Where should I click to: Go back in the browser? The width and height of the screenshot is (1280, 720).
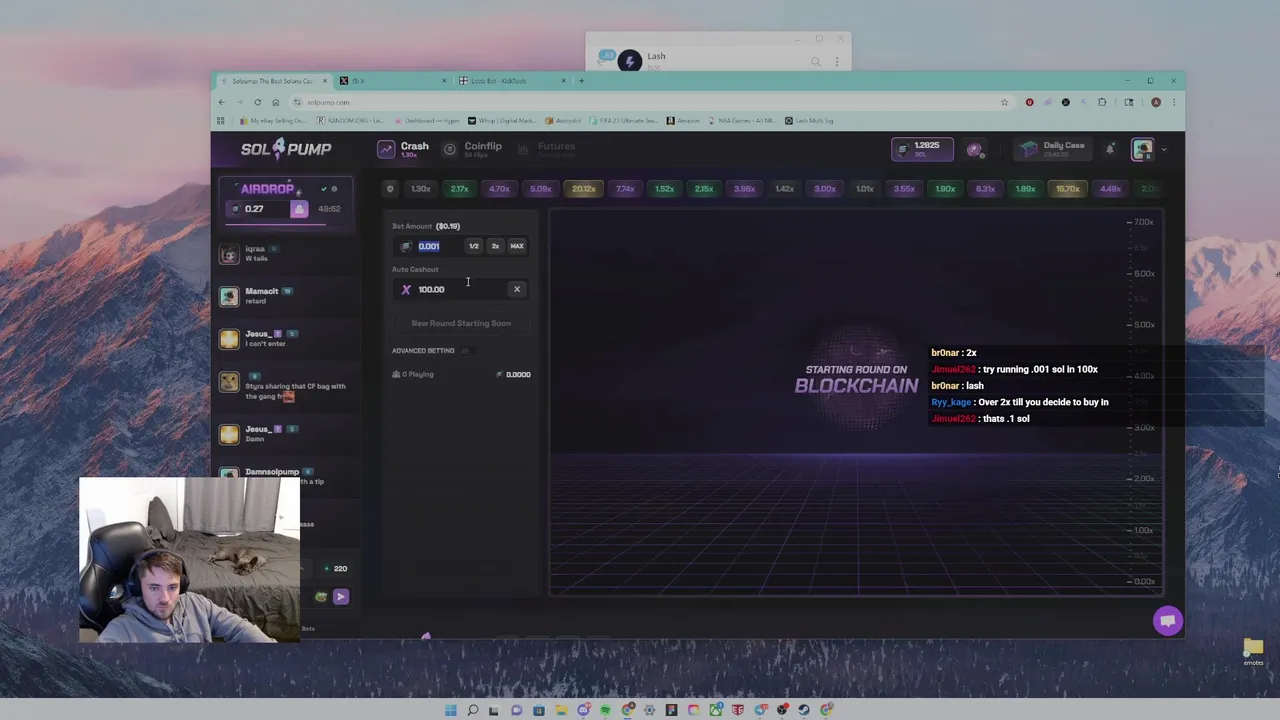[222, 102]
